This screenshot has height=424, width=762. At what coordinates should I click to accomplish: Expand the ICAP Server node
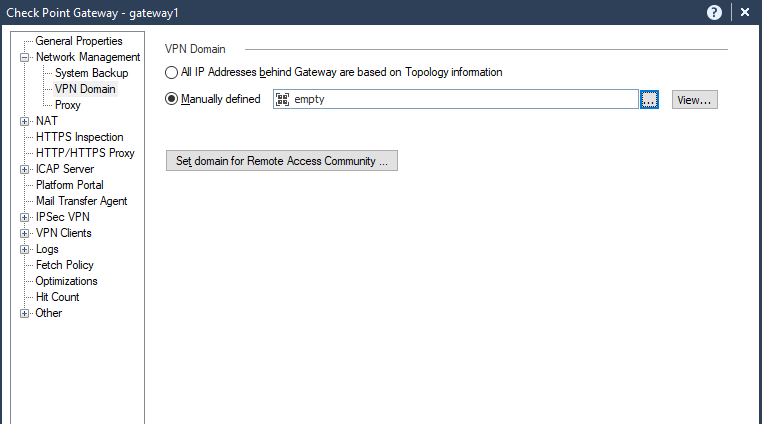(25, 169)
